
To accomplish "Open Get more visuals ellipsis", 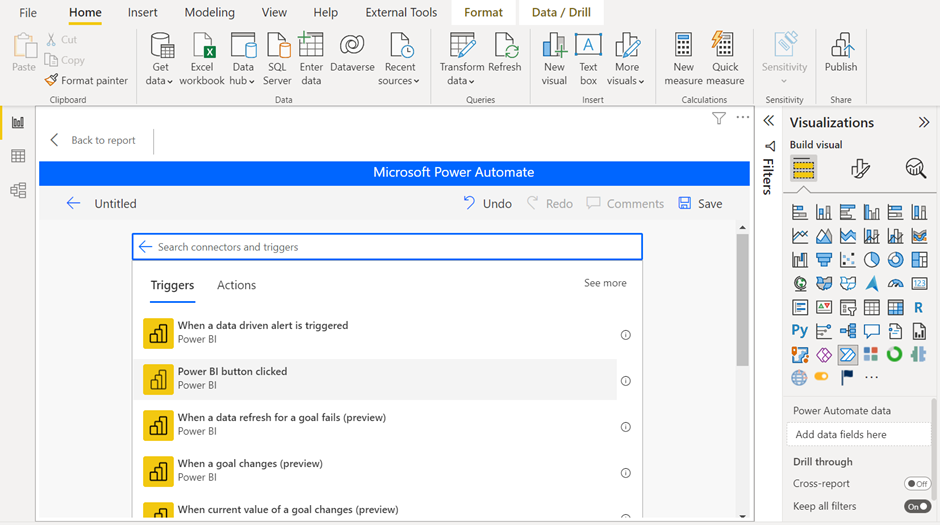I will coord(871,378).
